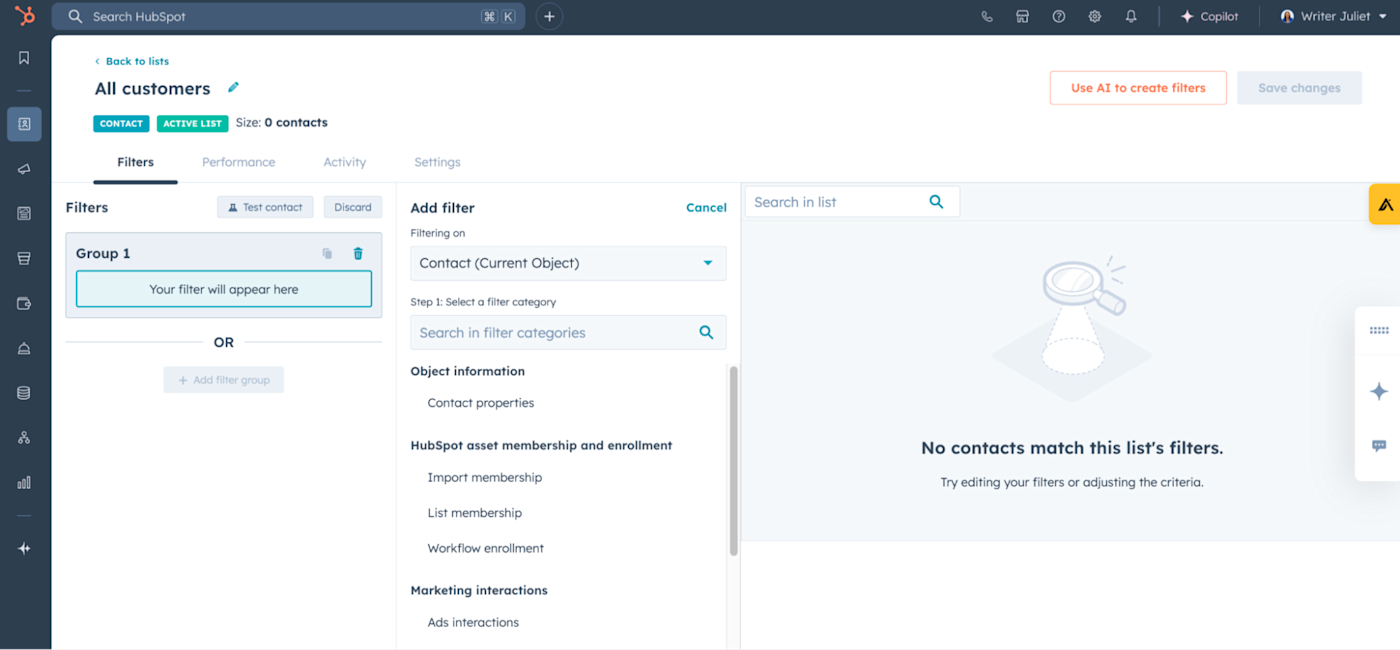Open the calling phone icon

pos(987,17)
